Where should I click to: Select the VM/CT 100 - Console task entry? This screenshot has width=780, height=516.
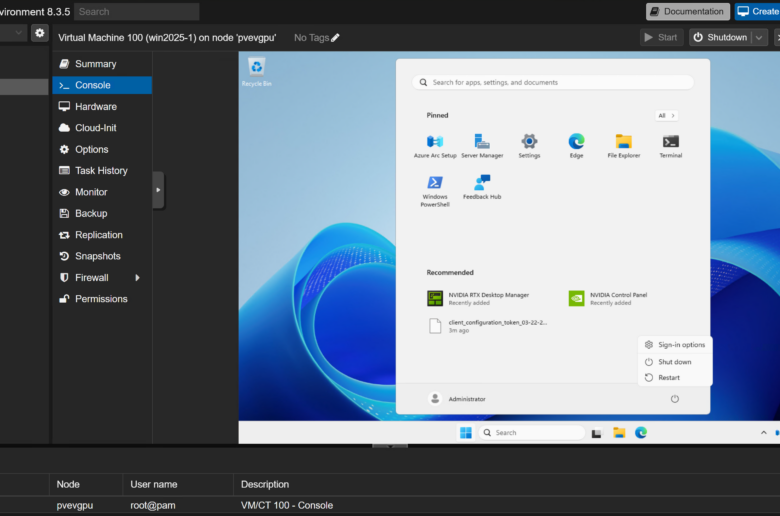coord(390,505)
